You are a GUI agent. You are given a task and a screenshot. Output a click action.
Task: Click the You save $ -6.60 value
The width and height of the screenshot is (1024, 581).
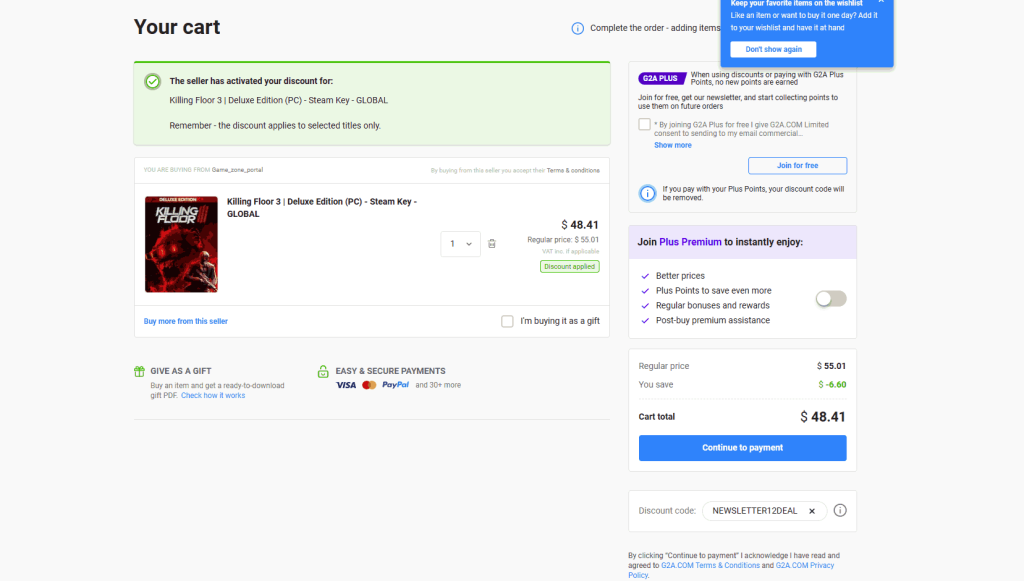click(x=832, y=385)
